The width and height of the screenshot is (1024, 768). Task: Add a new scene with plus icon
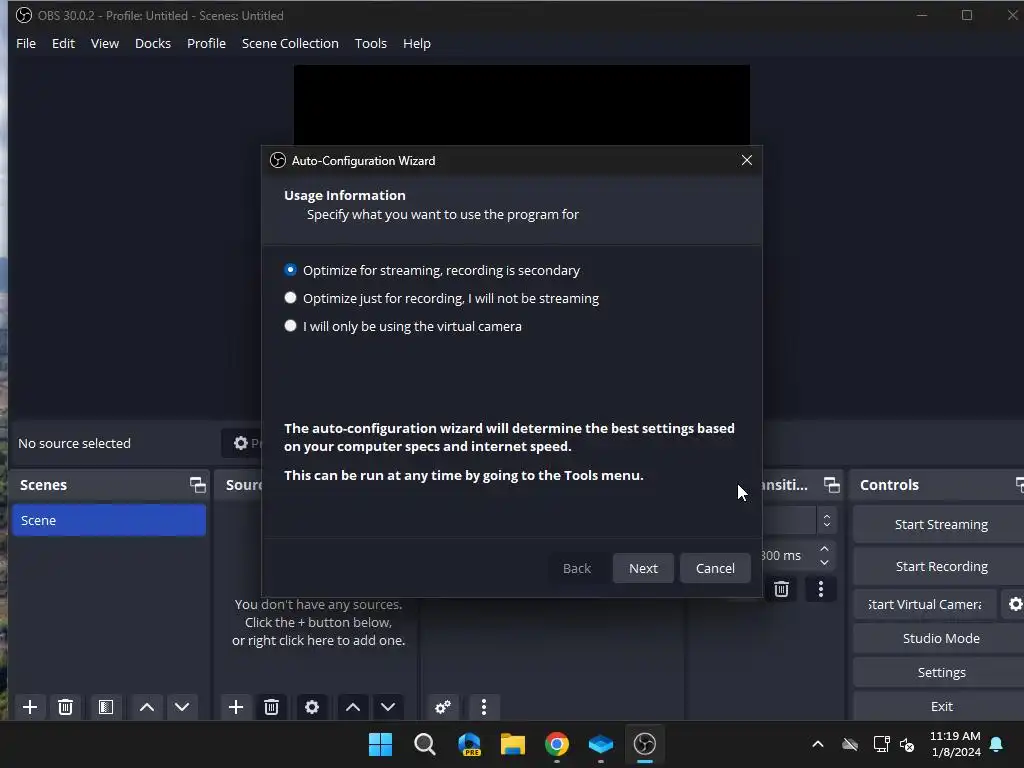pos(29,707)
